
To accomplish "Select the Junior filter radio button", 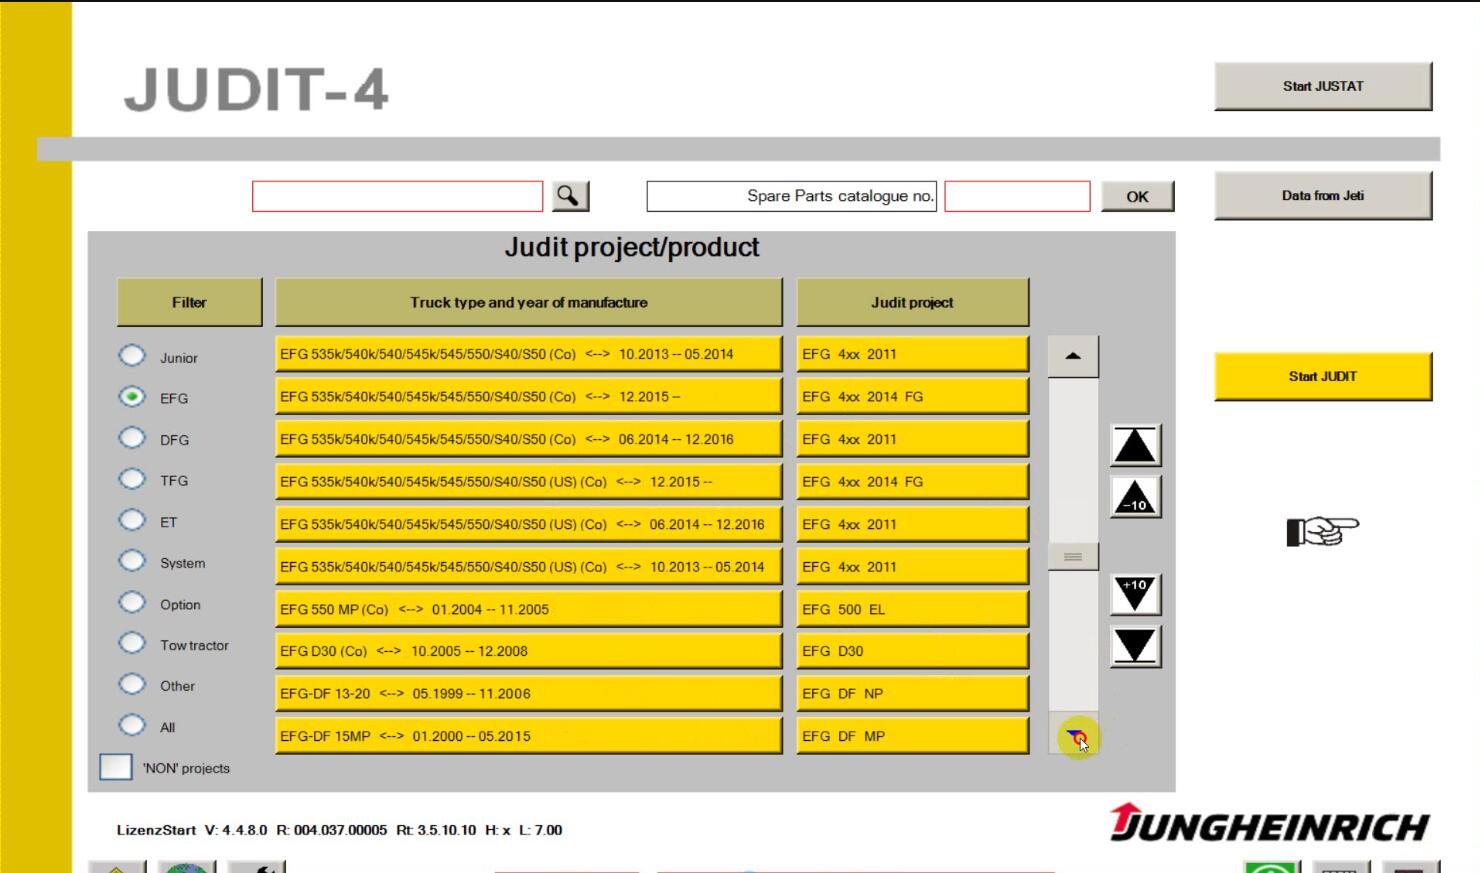I will [x=132, y=356].
